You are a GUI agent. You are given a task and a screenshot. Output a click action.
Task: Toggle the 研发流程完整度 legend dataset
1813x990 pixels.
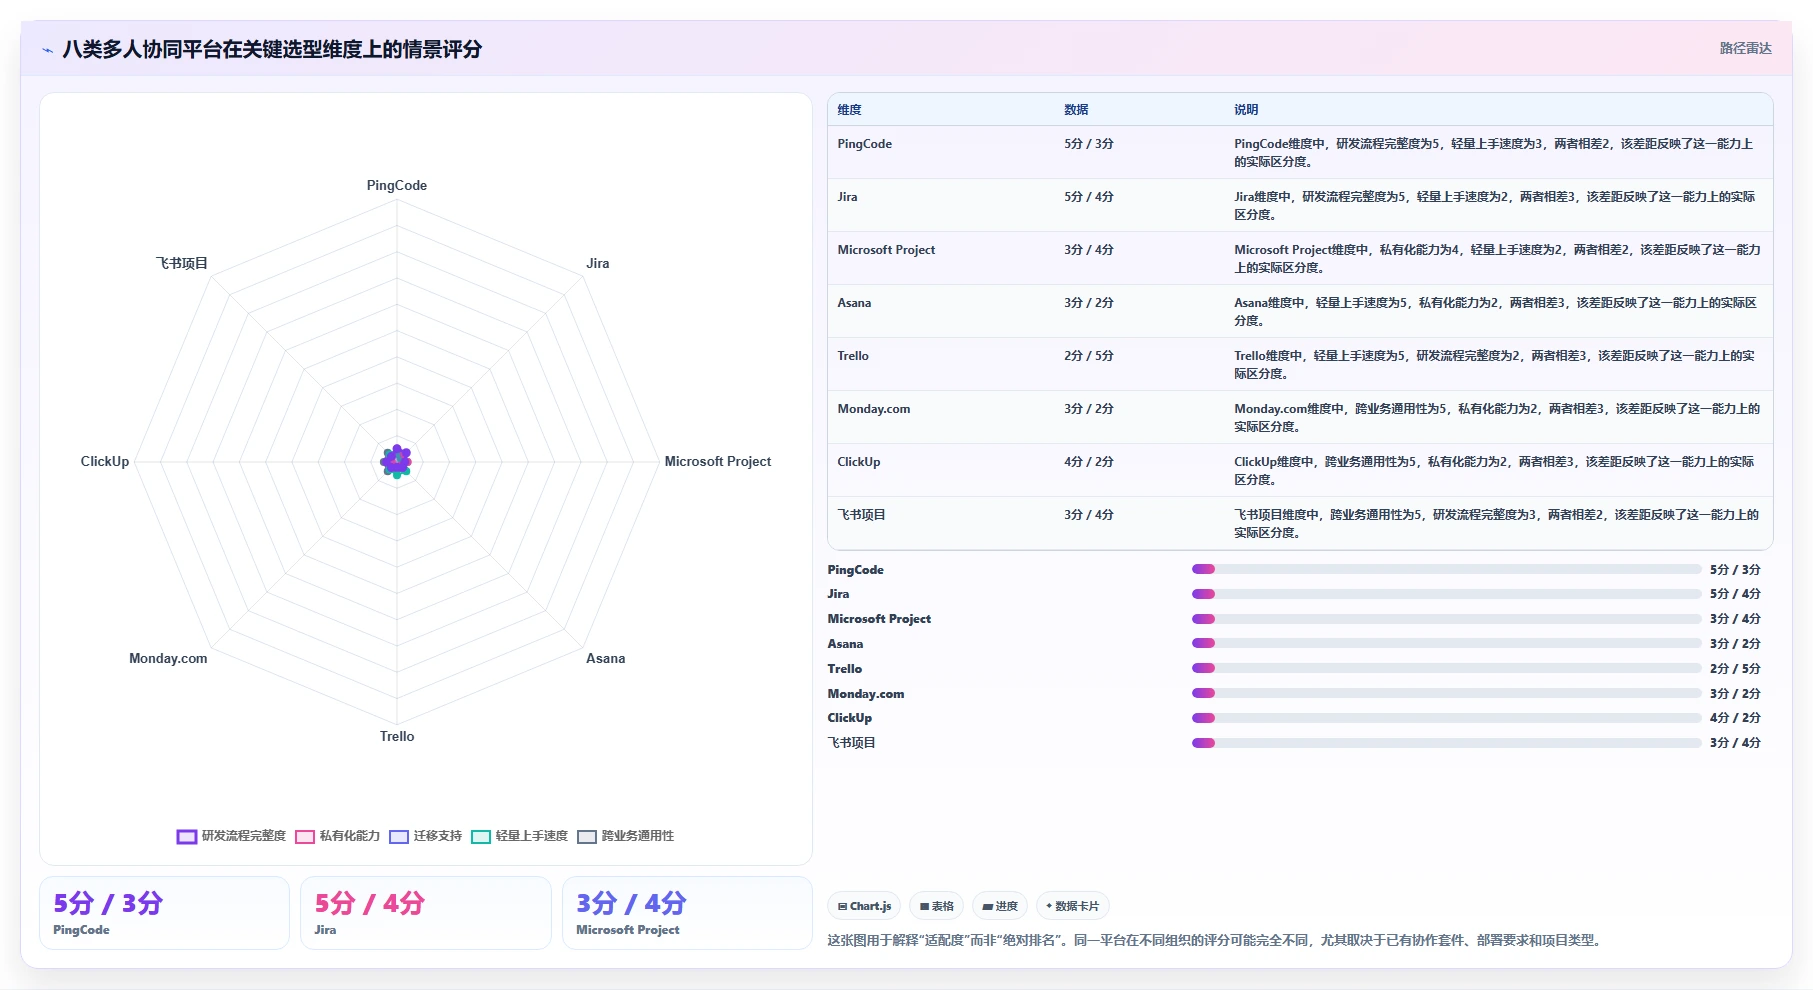point(231,836)
